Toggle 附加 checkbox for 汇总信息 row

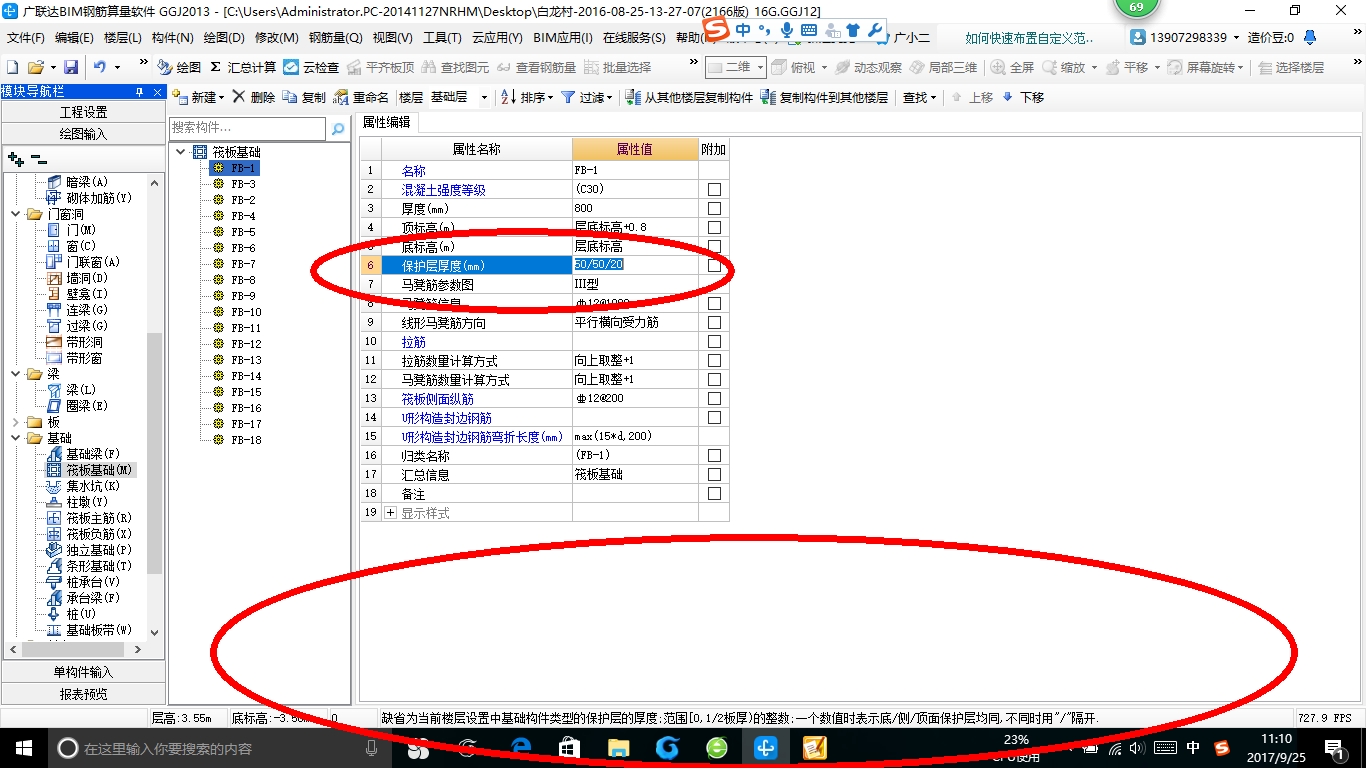(x=714, y=474)
